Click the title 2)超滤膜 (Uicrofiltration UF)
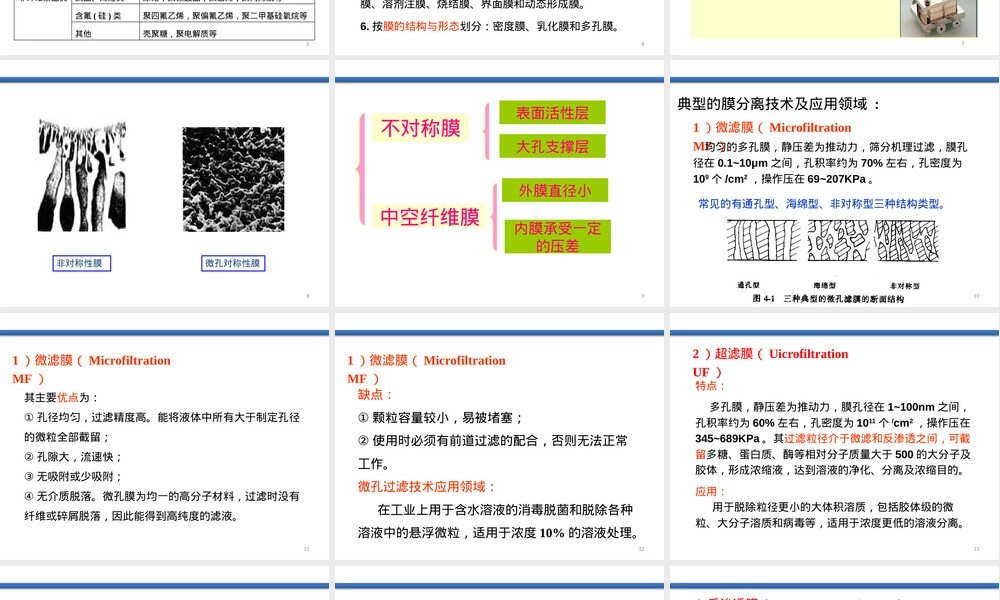The width and height of the screenshot is (1000, 600). coord(770,363)
